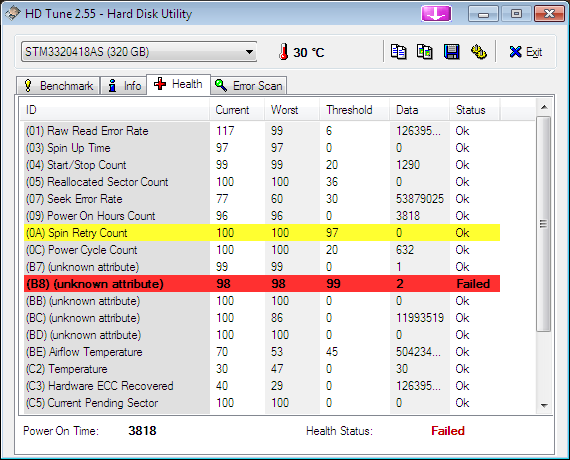Viewport: 570px width, 460px height.
Task: Click the Current column header
Action: coord(237,110)
